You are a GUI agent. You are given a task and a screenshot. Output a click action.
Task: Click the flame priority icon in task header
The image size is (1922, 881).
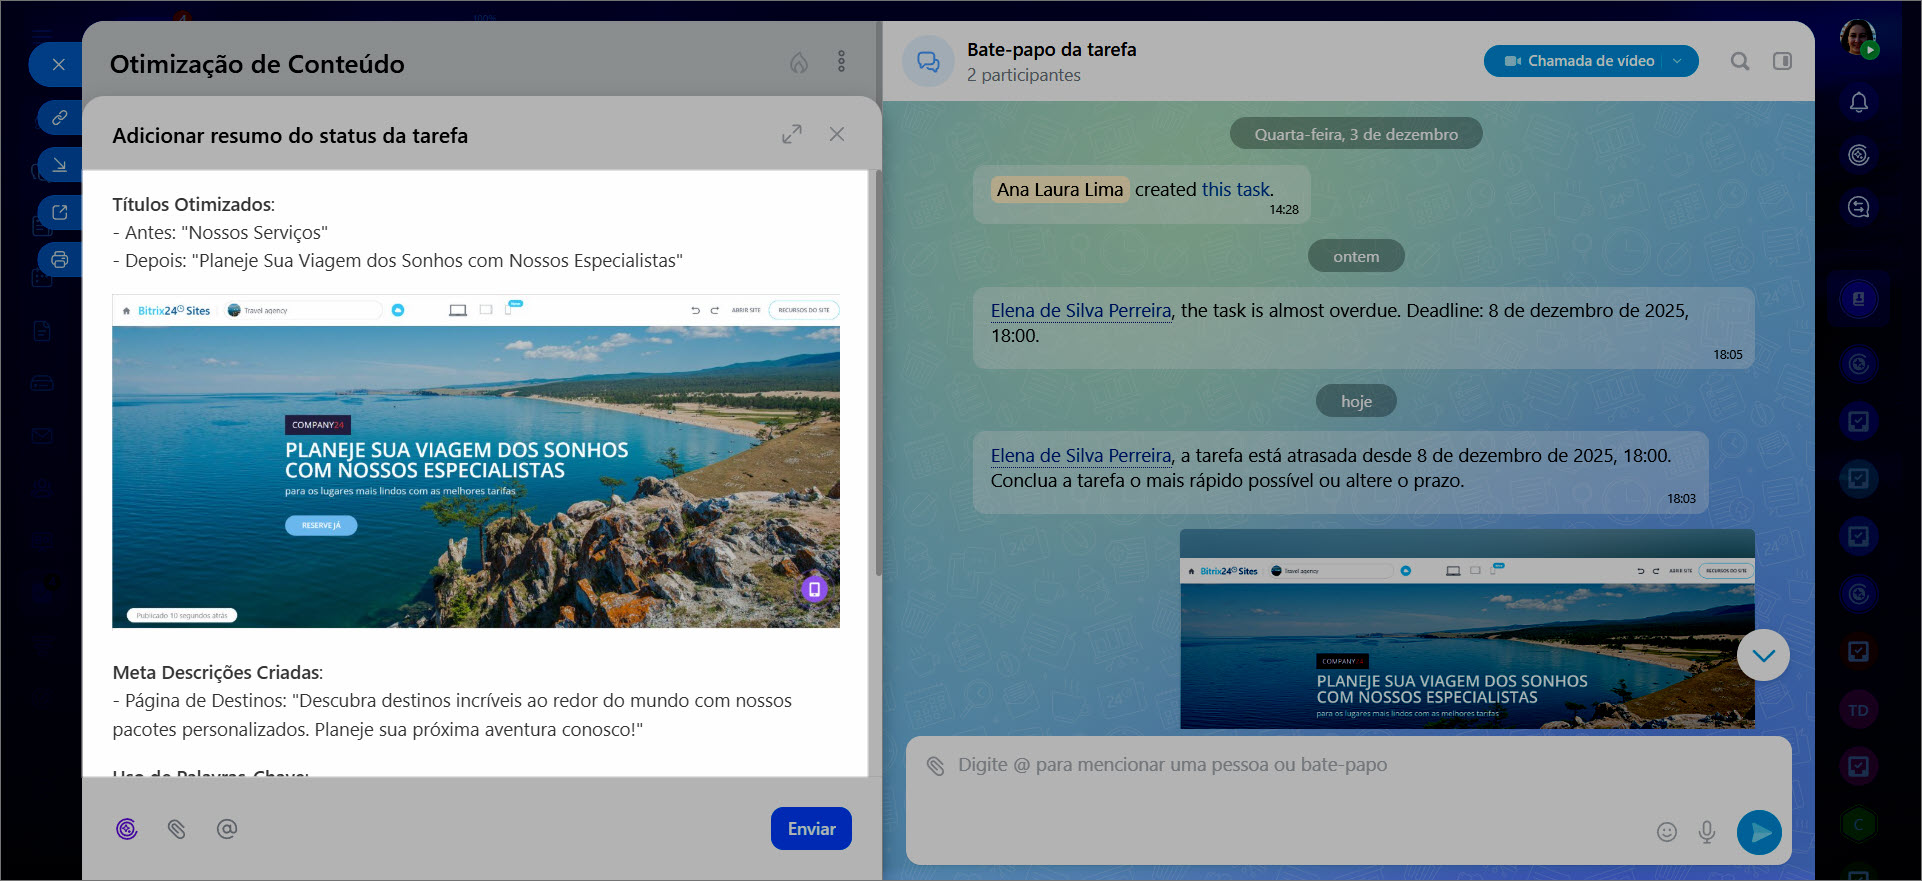pos(799,63)
